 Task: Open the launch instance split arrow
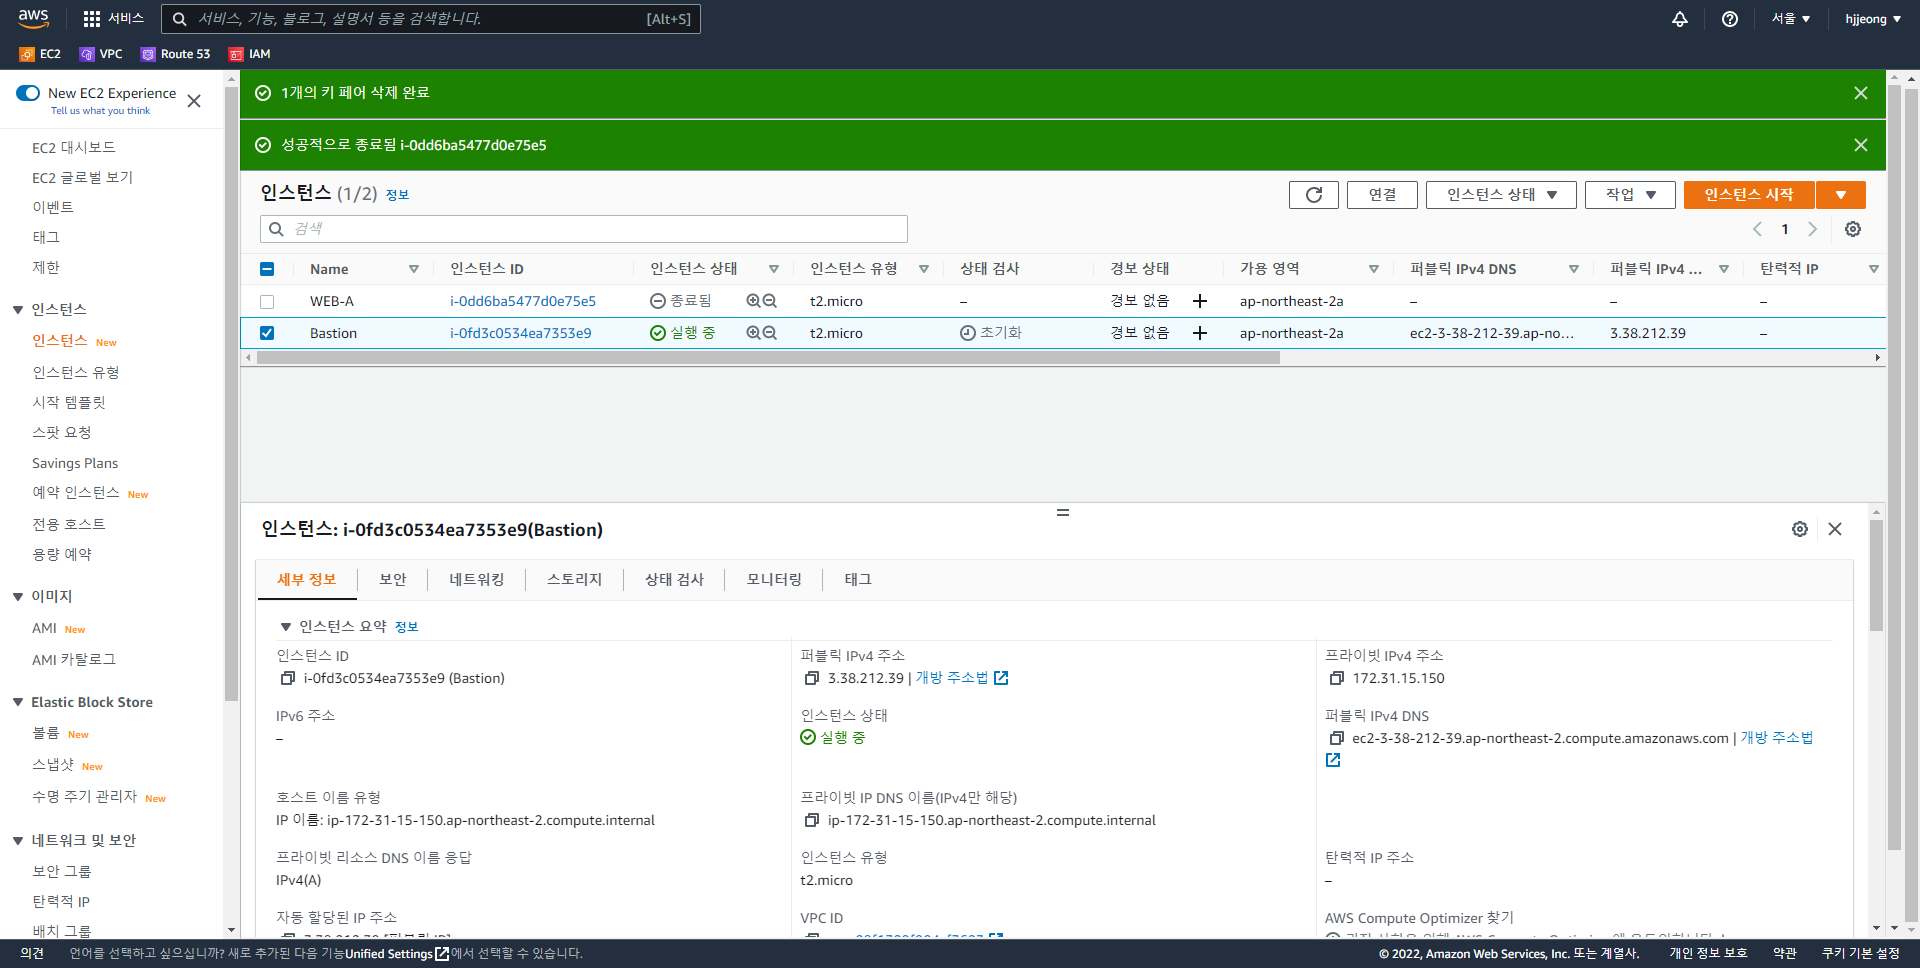[1841, 195]
